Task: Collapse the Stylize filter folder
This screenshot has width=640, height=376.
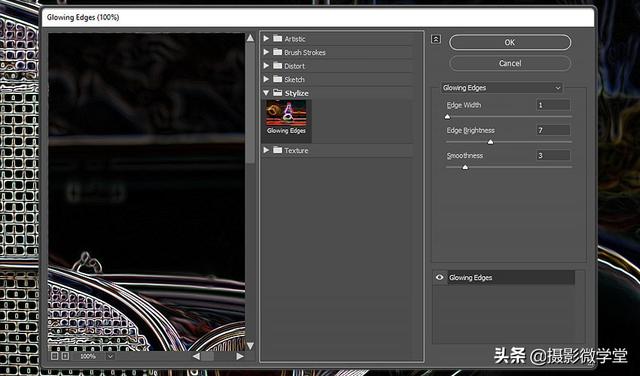Action: 266,93
